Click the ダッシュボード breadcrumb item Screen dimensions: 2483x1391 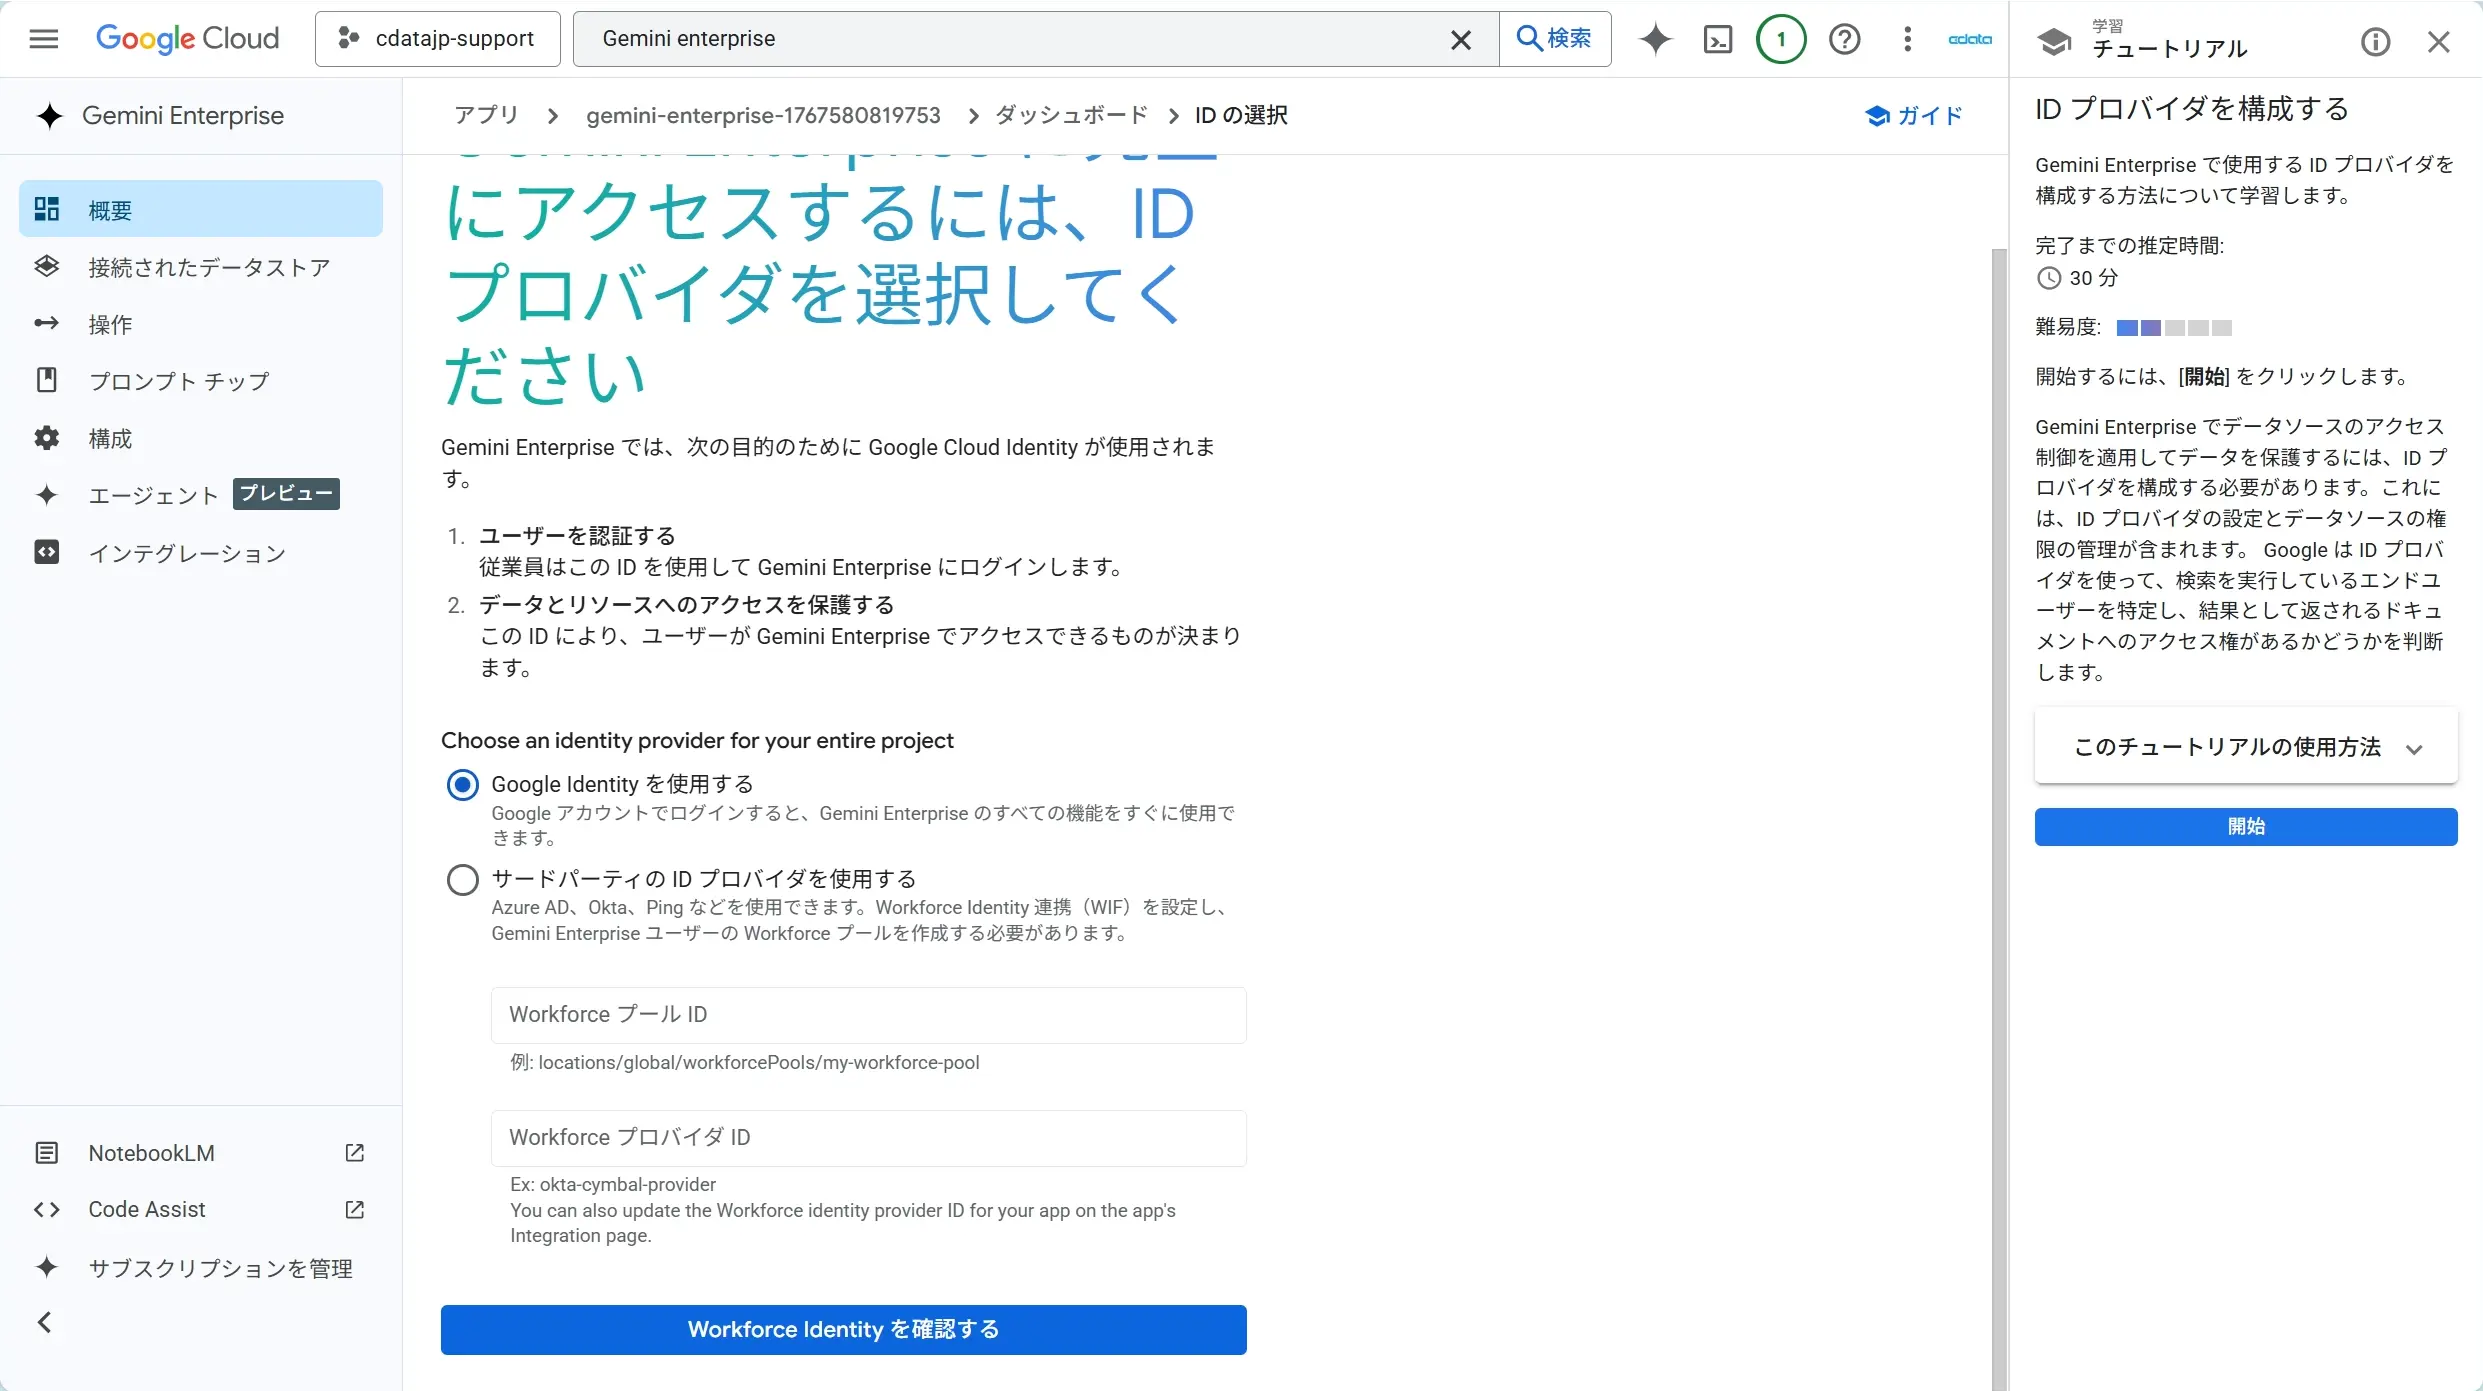(x=1071, y=116)
